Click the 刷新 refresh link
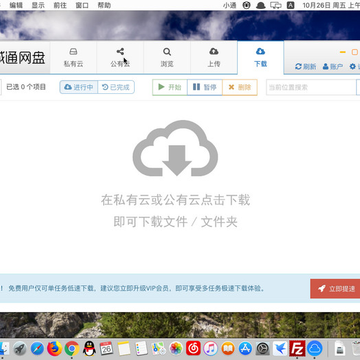 [x=306, y=66]
